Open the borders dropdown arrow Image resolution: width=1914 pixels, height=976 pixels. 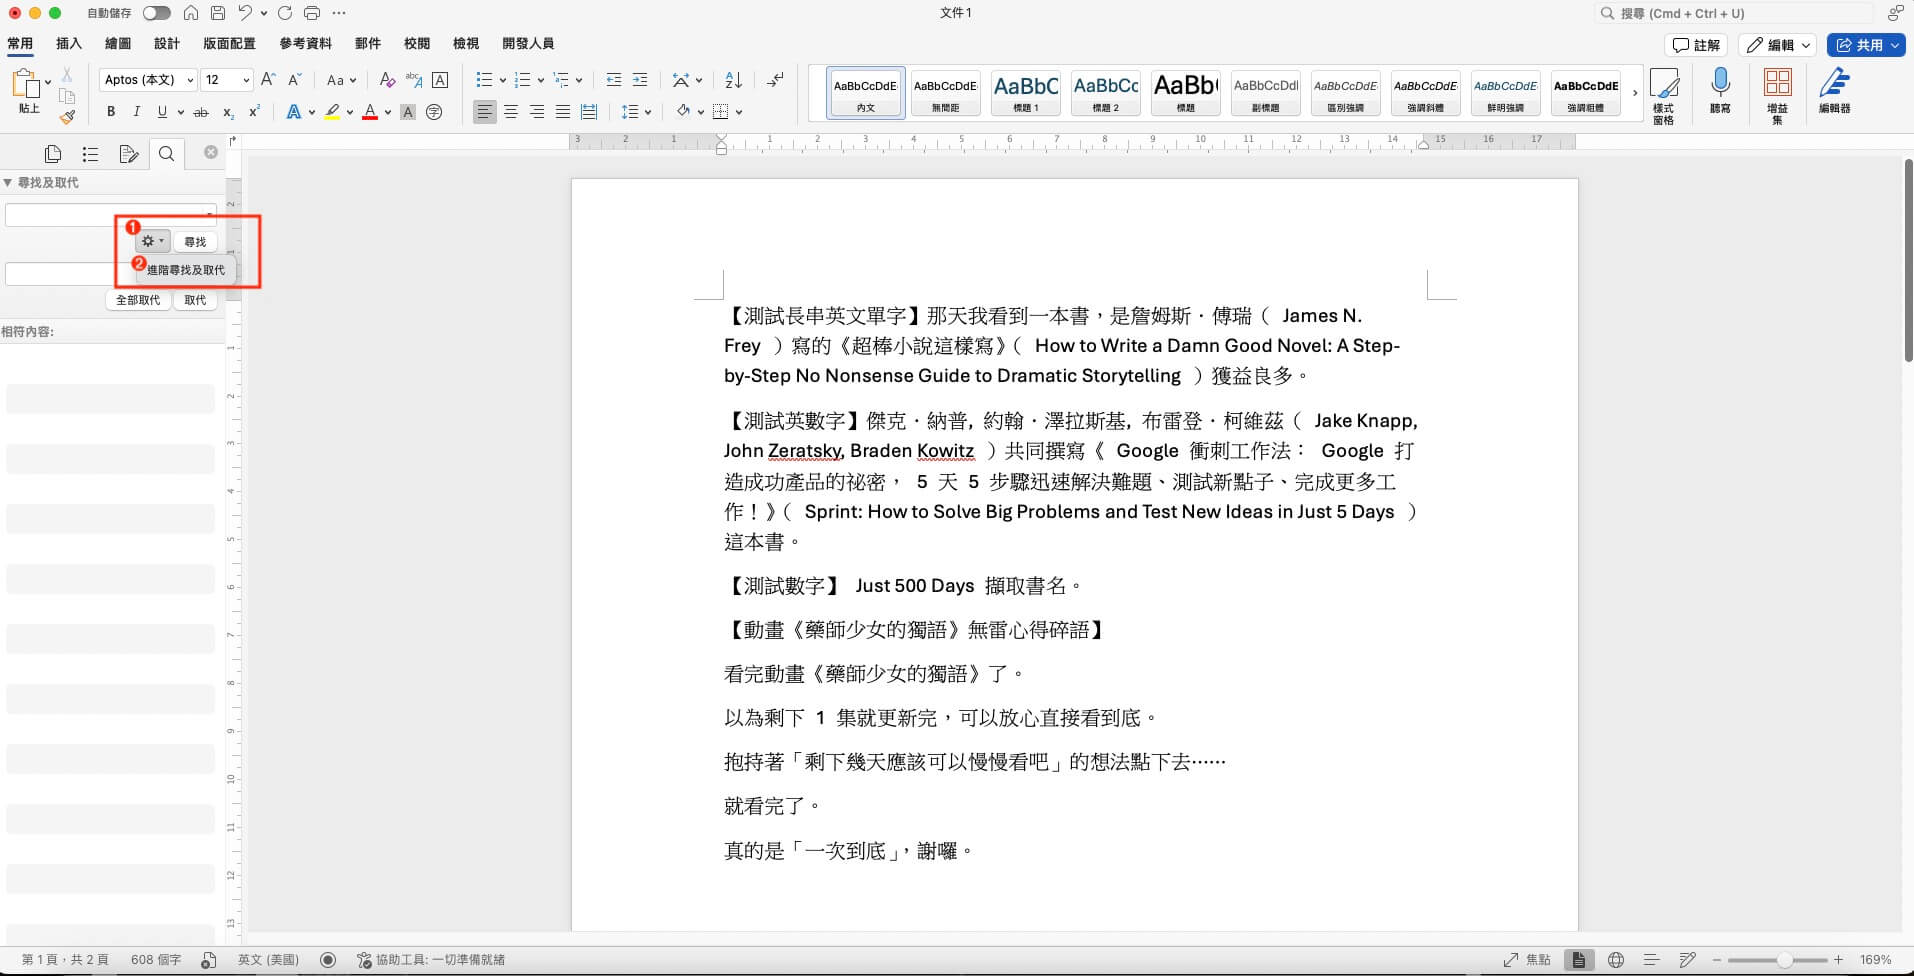click(739, 112)
